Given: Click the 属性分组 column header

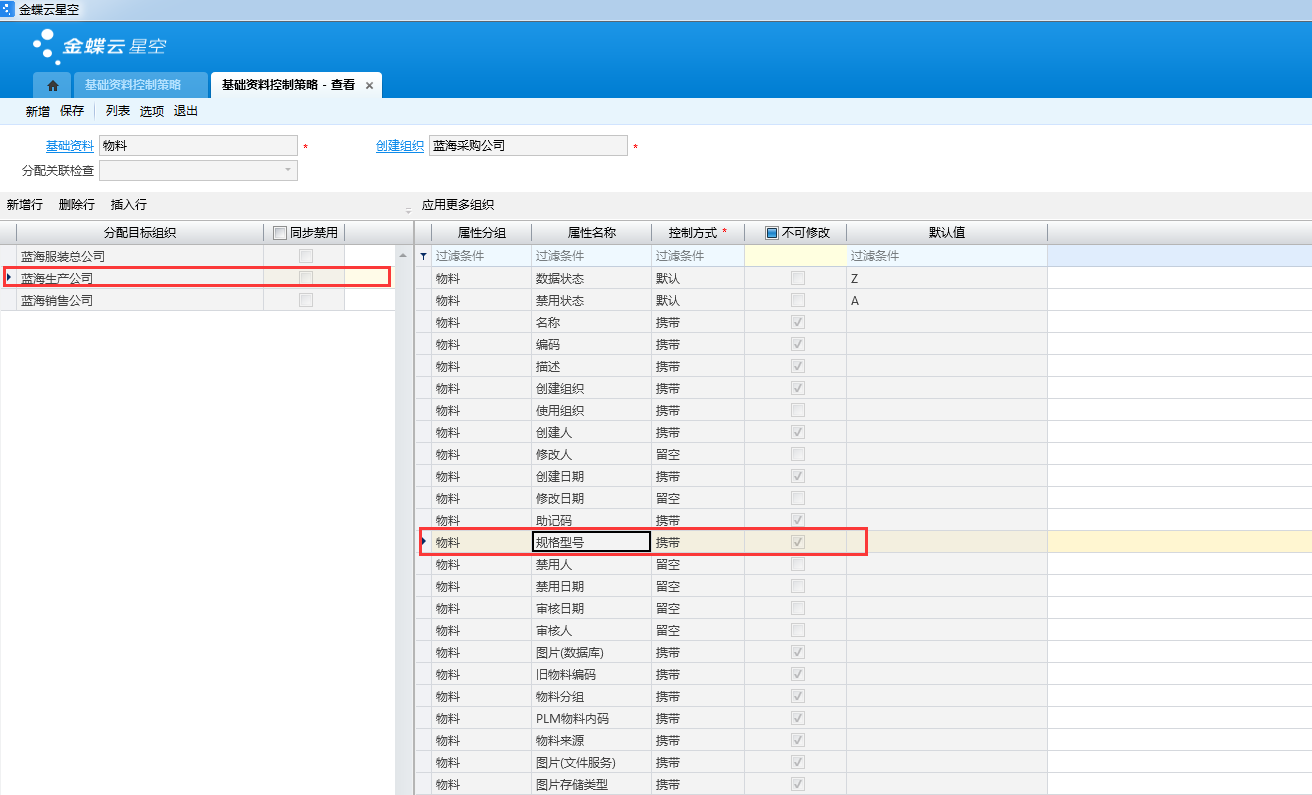Looking at the screenshot, I should [481, 233].
